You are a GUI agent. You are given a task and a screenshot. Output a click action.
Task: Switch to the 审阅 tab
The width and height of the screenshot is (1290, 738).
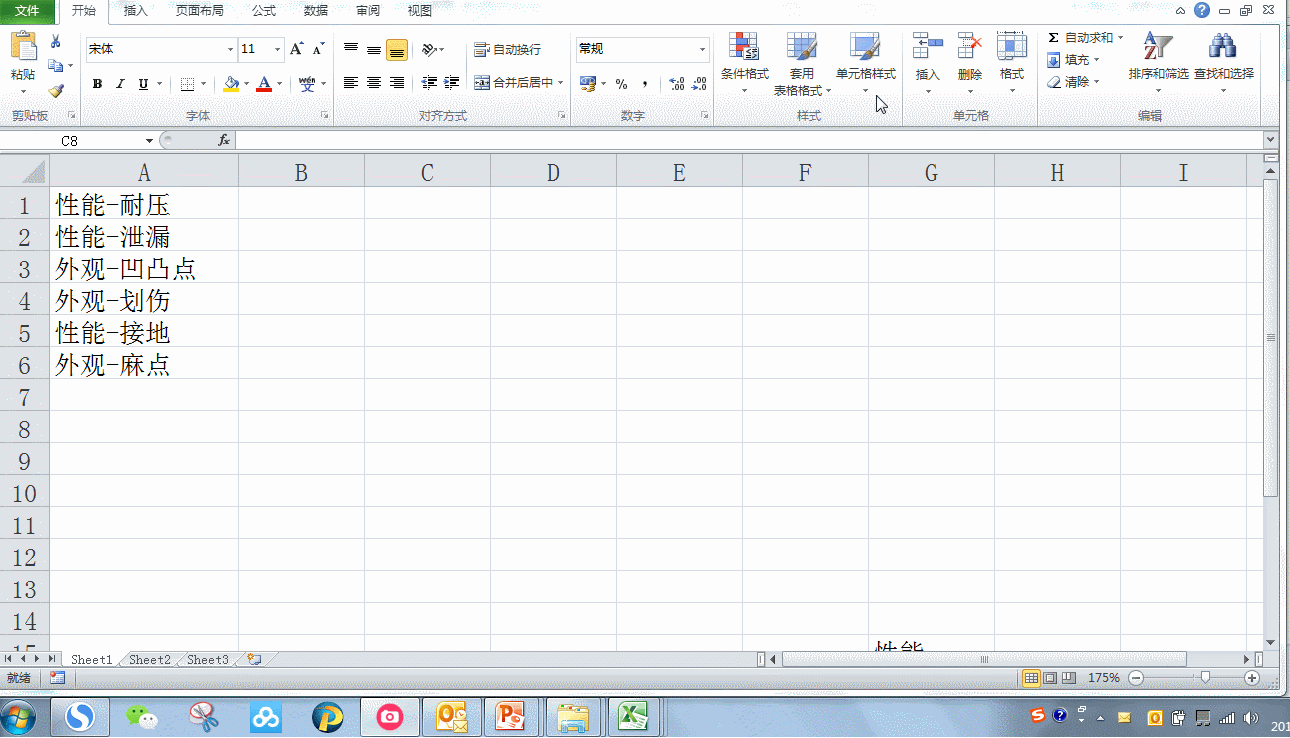(x=368, y=11)
